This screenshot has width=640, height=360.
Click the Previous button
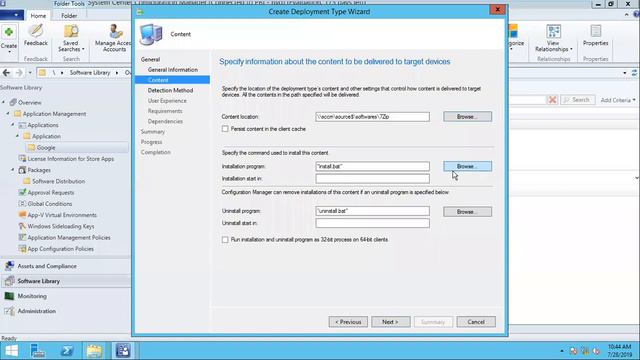(348, 322)
